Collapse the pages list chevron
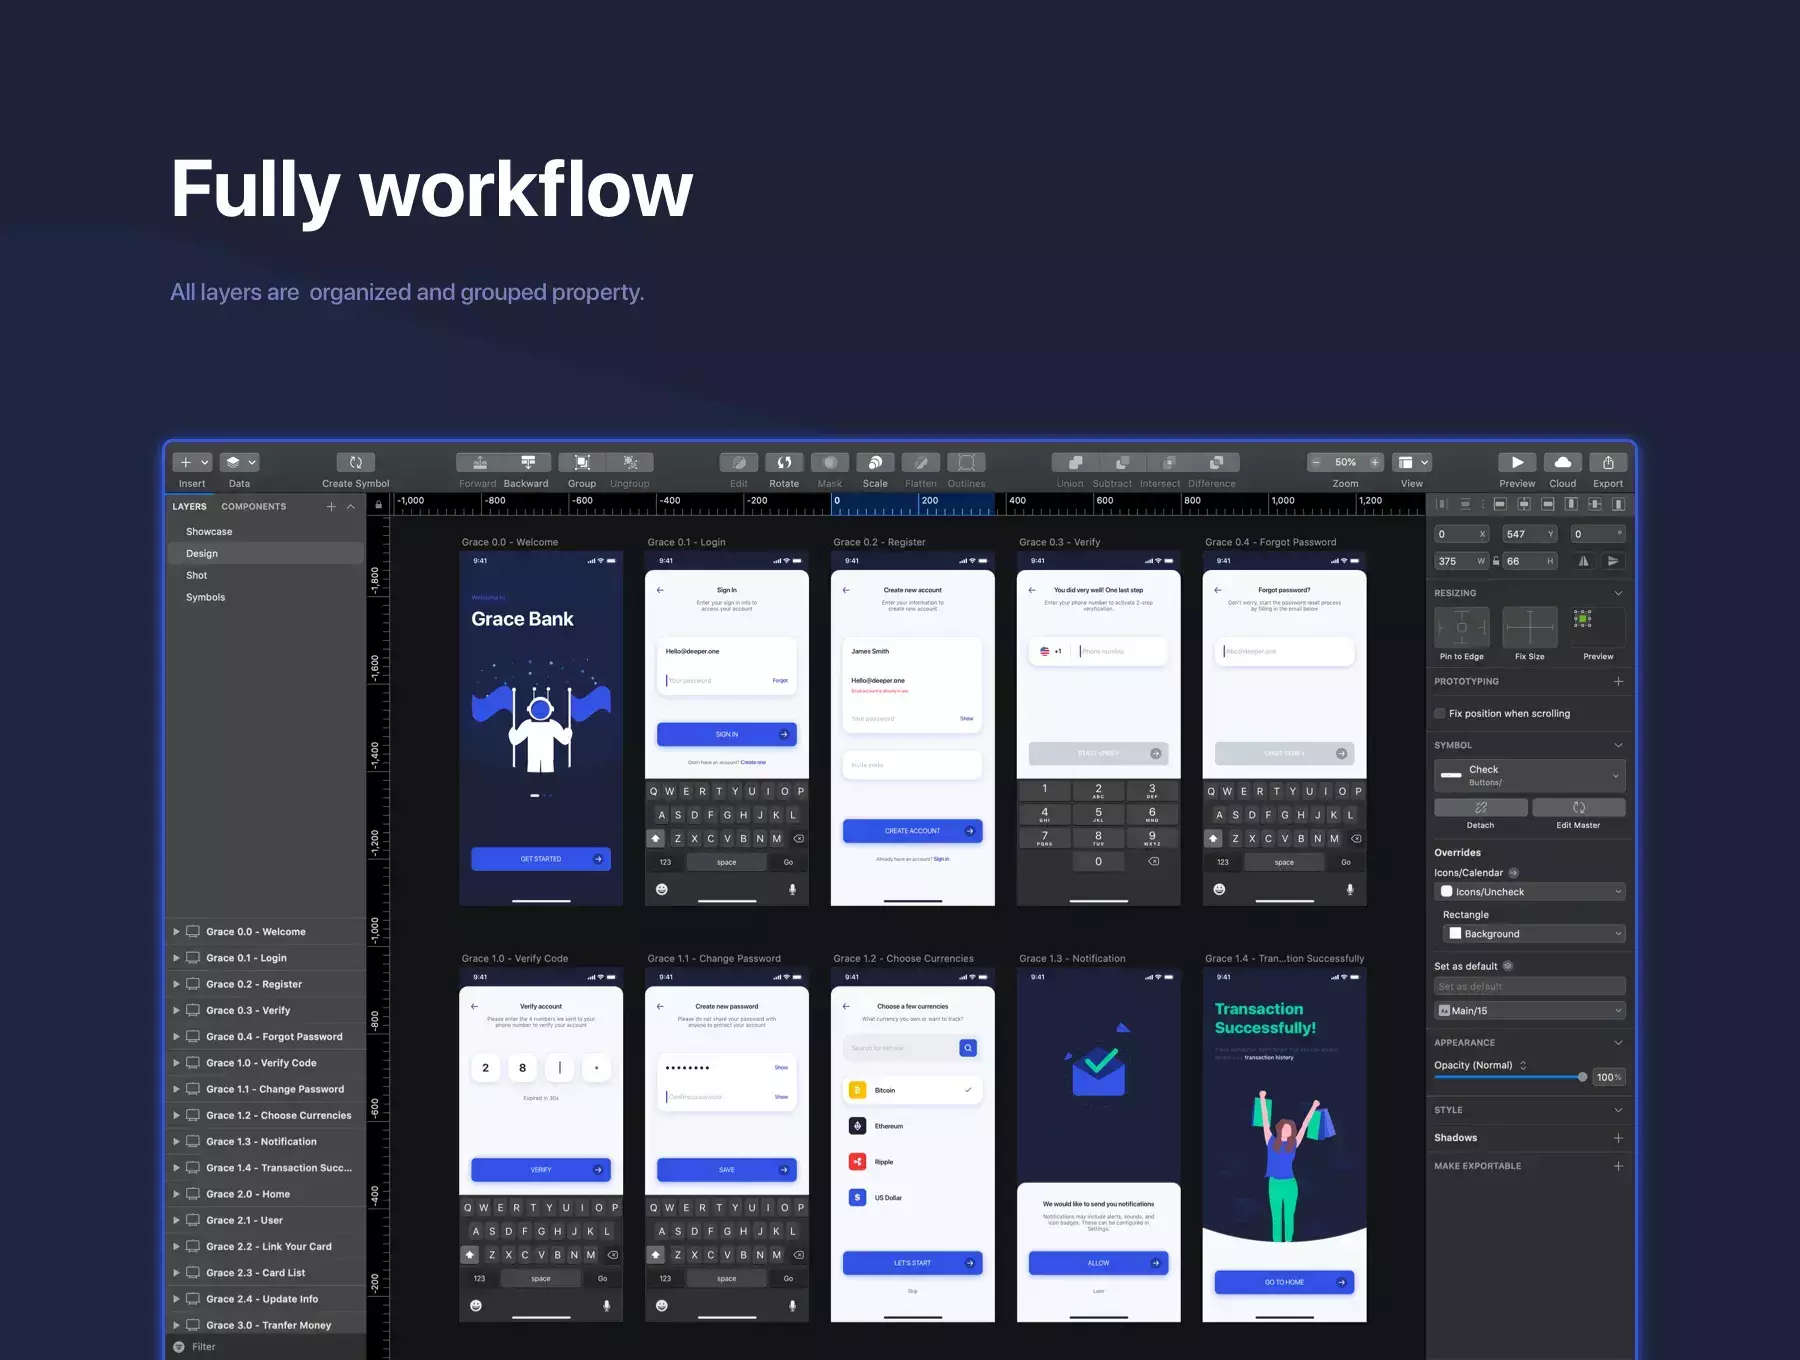 coord(351,507)
